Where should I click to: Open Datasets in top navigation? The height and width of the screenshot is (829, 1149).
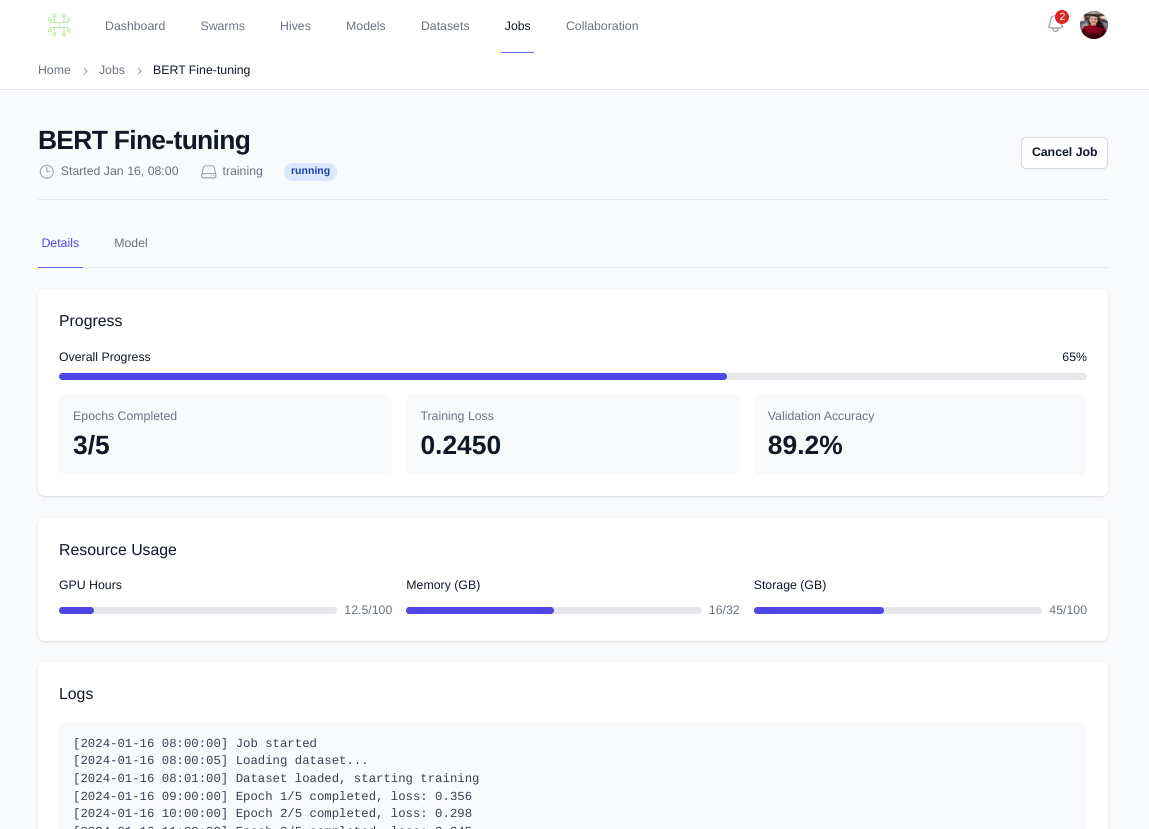pyautogui.click(x=445, y=26)
